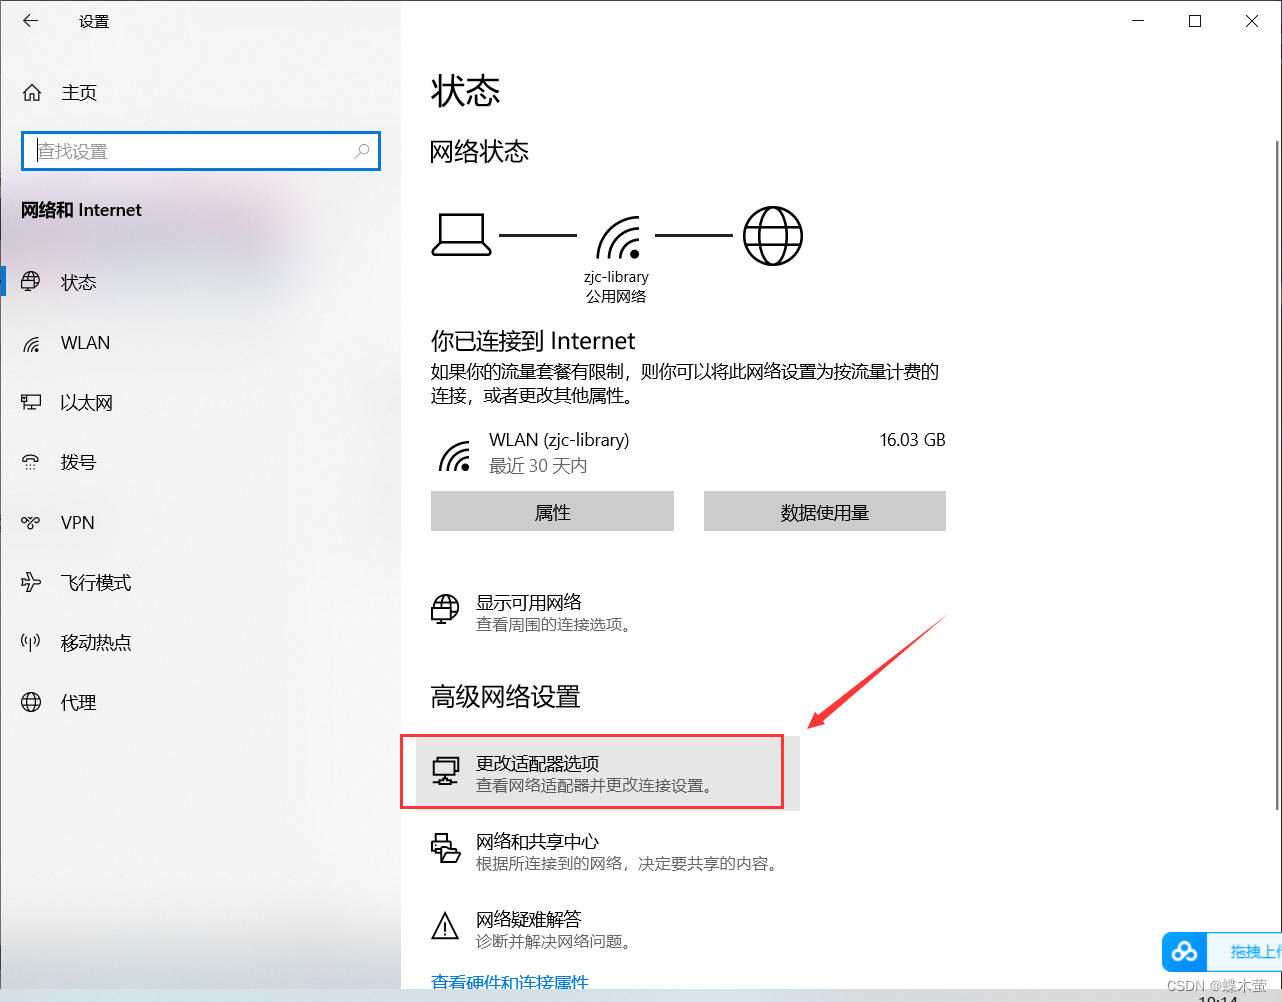Click the 网络和 Internet sidebar heading
Viewport: 1282px width, 1002px height.
pos(81,210)
